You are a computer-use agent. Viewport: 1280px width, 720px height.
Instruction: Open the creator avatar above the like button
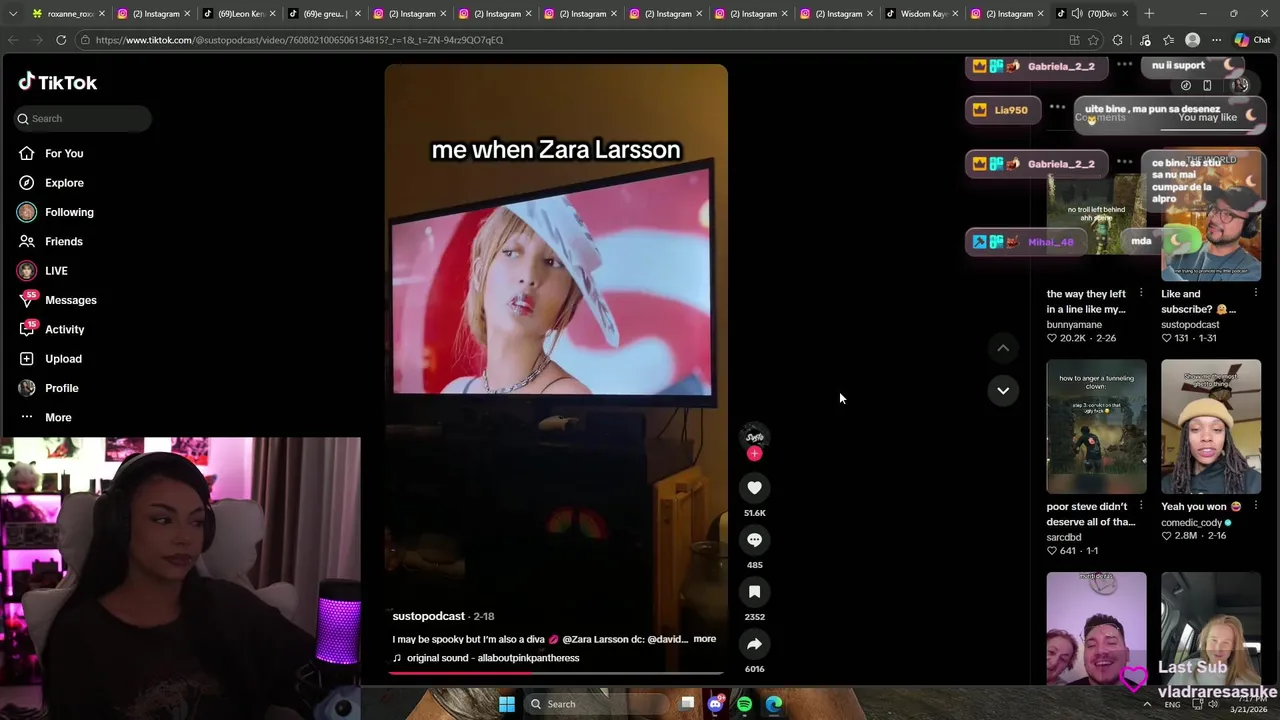pyautogui.click(x=754, y=436)
